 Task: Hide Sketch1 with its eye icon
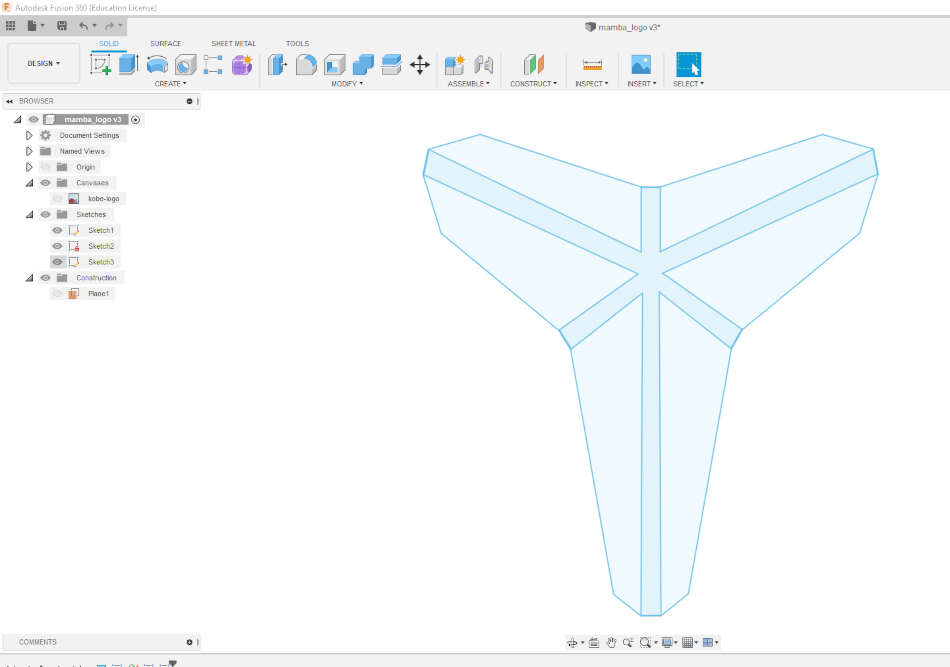(58, 230)
